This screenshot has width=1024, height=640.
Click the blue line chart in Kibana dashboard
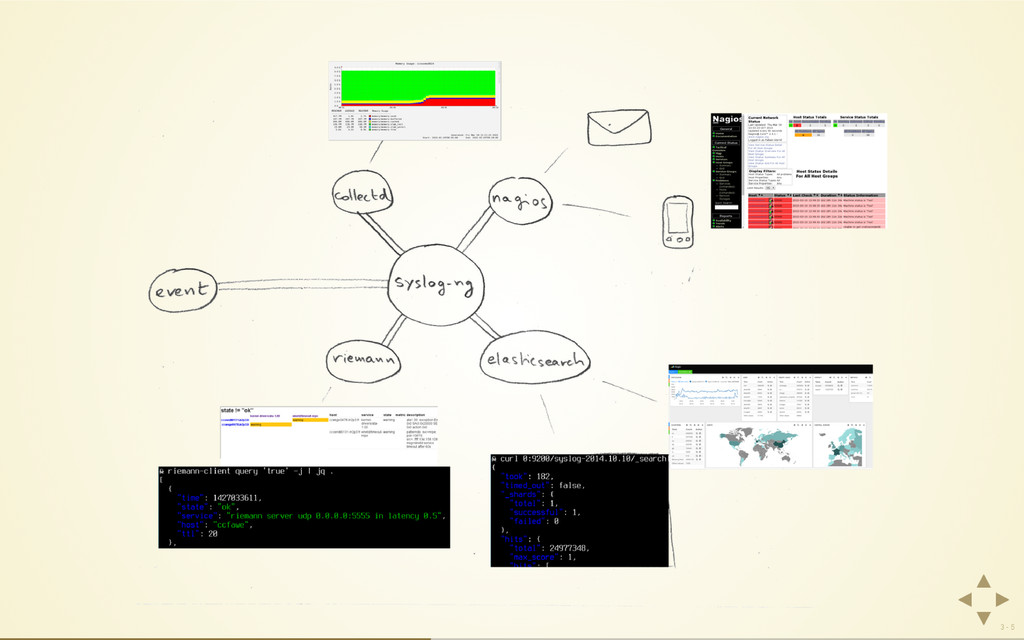pos(705,394)
